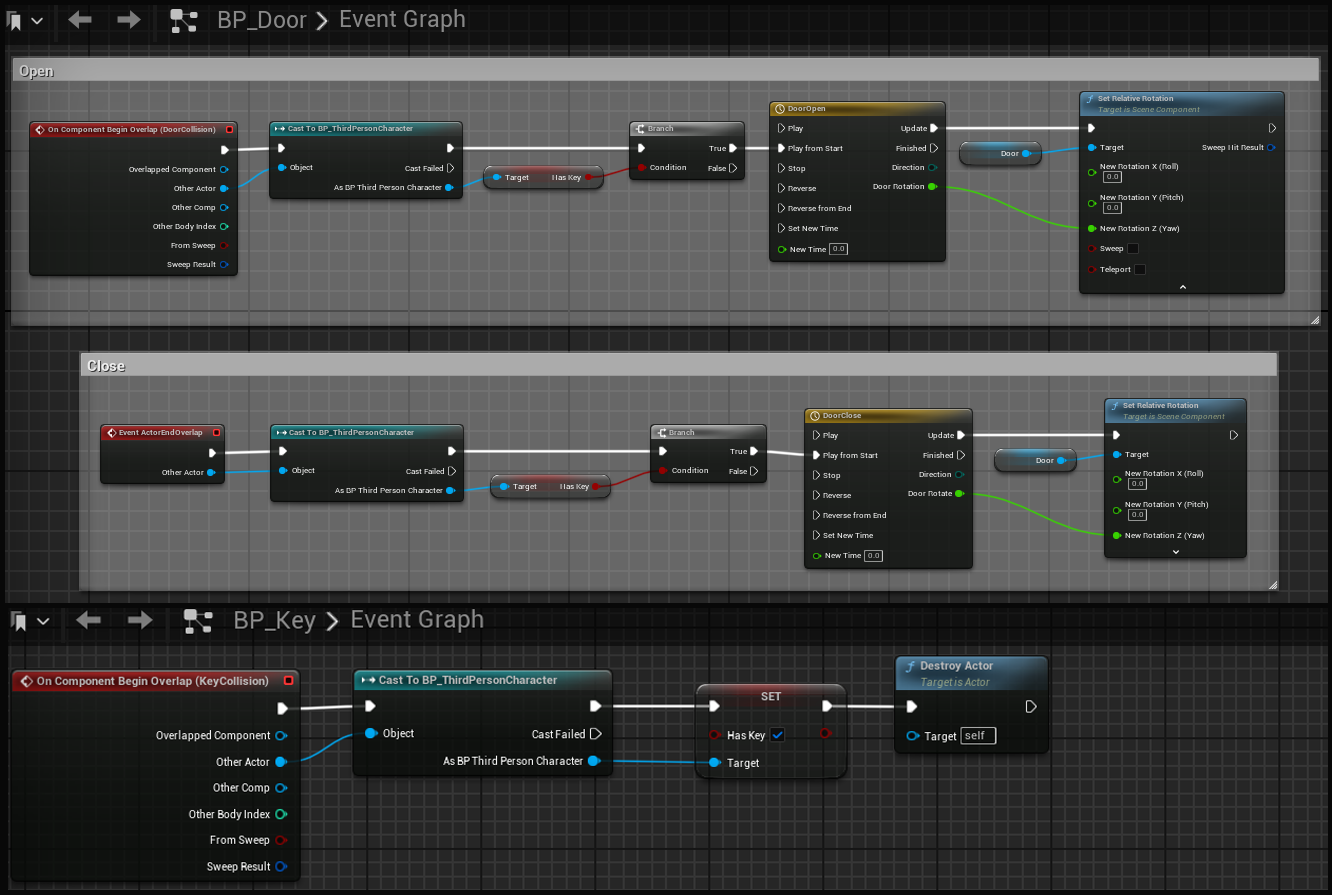Click the graph icon left of BP_Door
1332x895 pixels.
pos(184,20)
